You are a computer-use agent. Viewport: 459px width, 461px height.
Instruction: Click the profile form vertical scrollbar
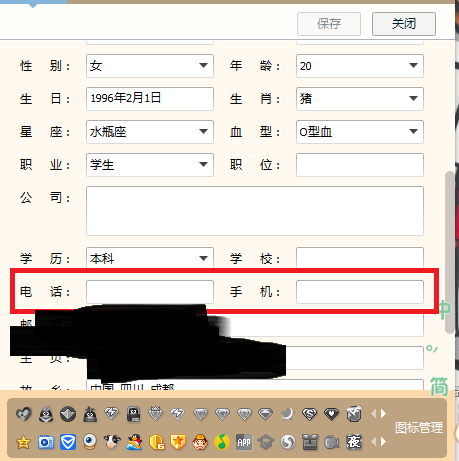coord(450,252)
